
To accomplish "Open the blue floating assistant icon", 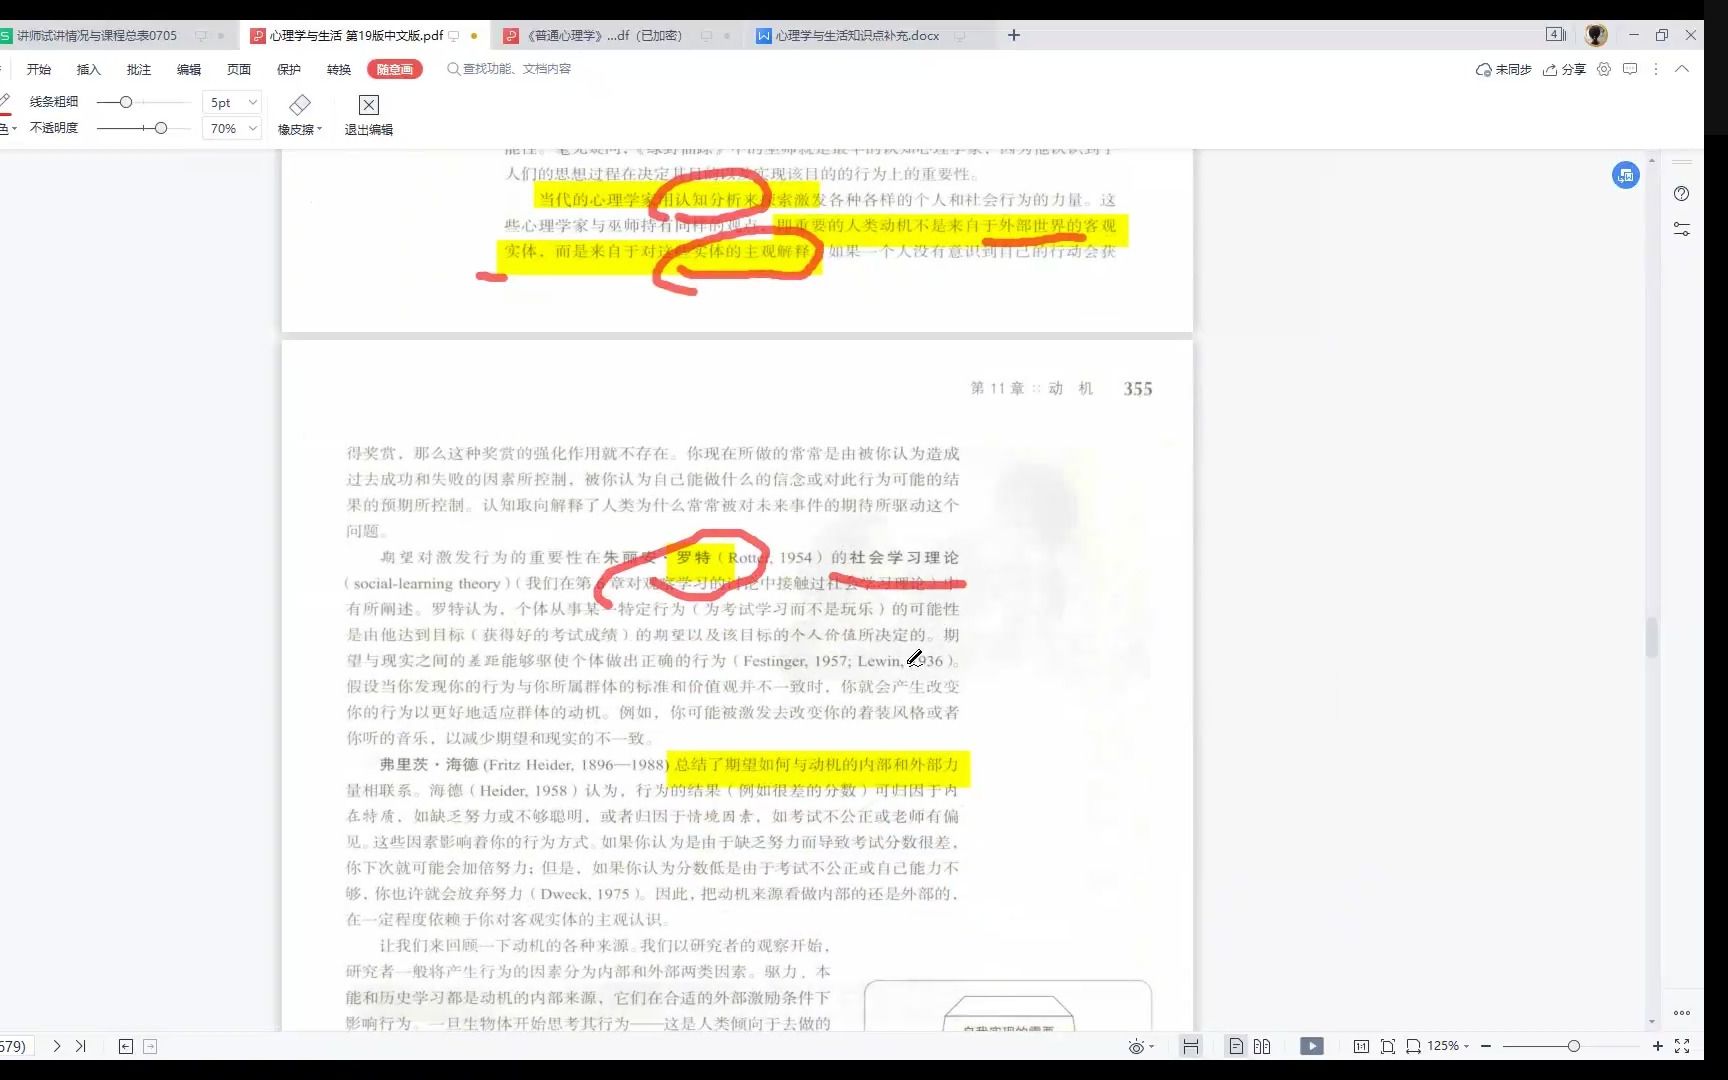I will click(1626, 176).
